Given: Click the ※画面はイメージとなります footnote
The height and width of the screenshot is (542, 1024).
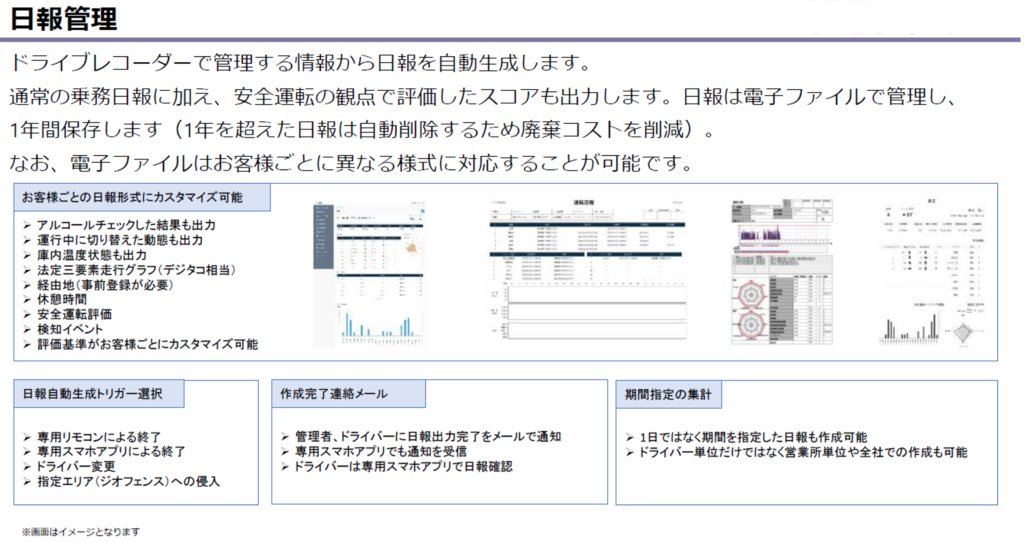Looking at the screenshot, I should [x=81, y=532].
